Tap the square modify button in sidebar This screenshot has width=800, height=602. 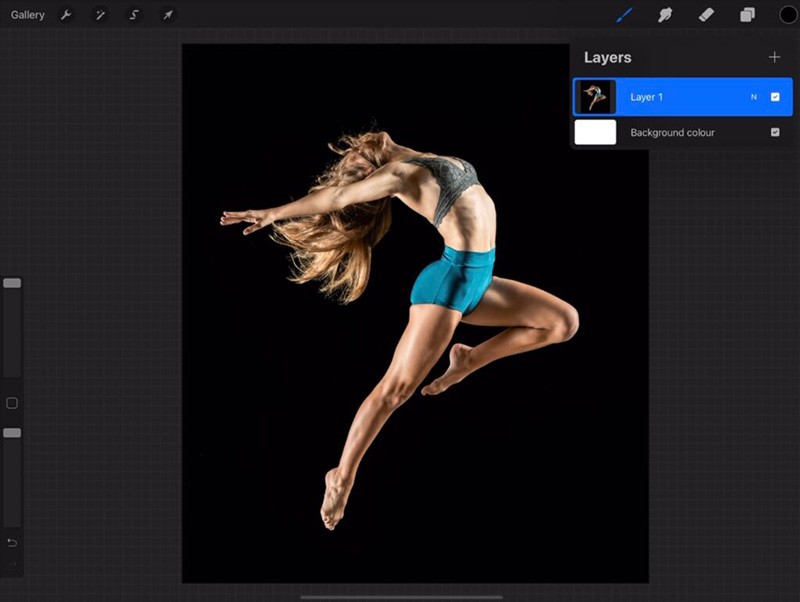[x=12, y=403]
